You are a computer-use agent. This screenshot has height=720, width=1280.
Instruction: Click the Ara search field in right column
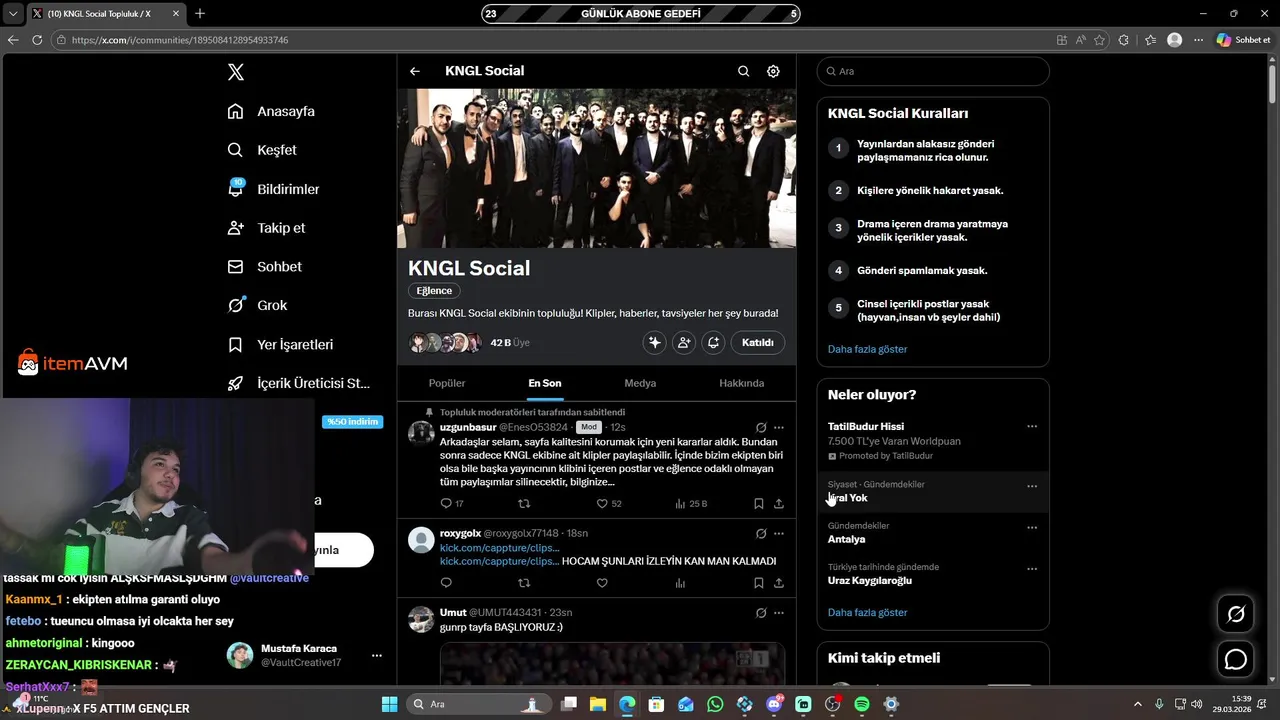pos(933,71)
